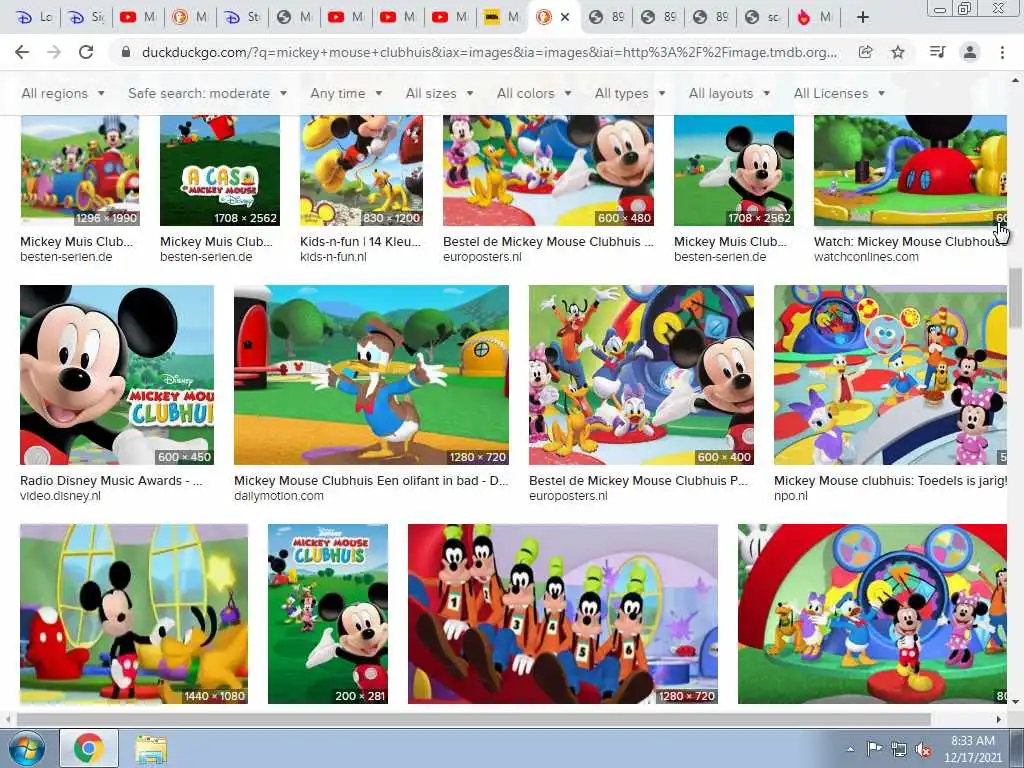1024x768 pixels.
Task: Click the vertical scrollbar thumb
Action: (1015, 297)
